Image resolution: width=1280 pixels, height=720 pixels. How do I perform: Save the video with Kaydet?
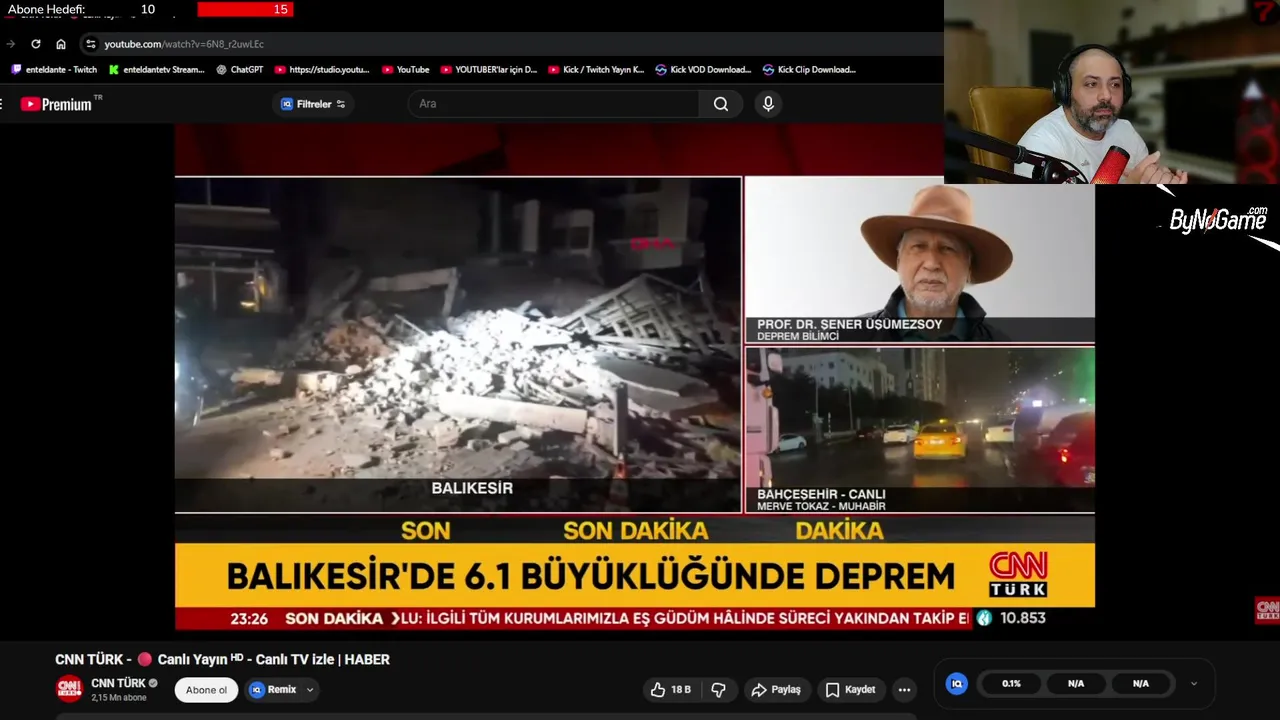tap(851, 690)
